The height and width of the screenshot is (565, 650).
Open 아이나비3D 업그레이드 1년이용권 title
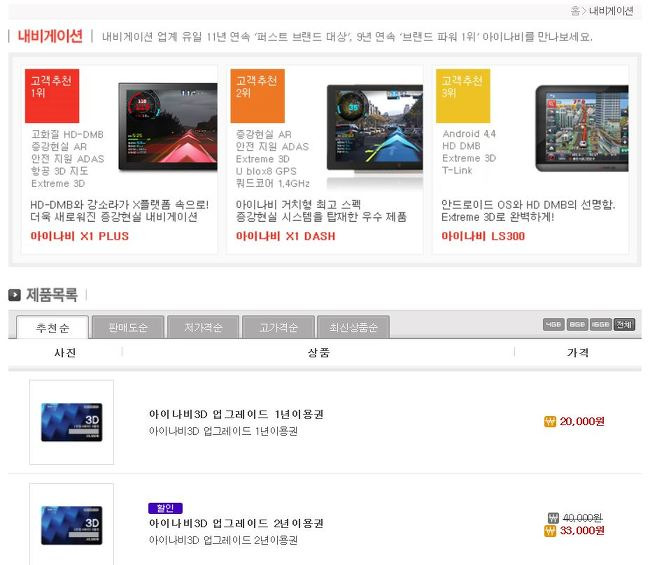[236, 414]
